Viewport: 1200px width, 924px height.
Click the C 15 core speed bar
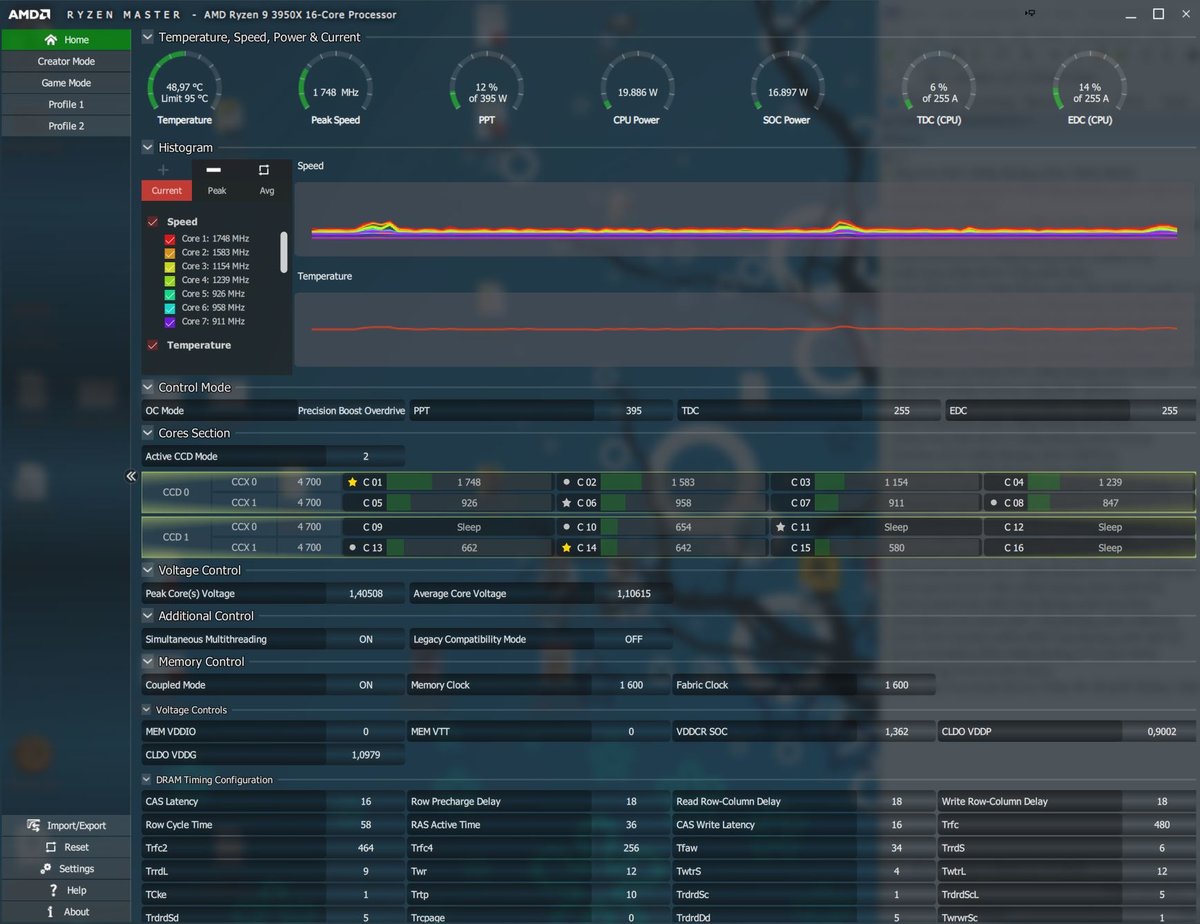(x=896, y=548)
